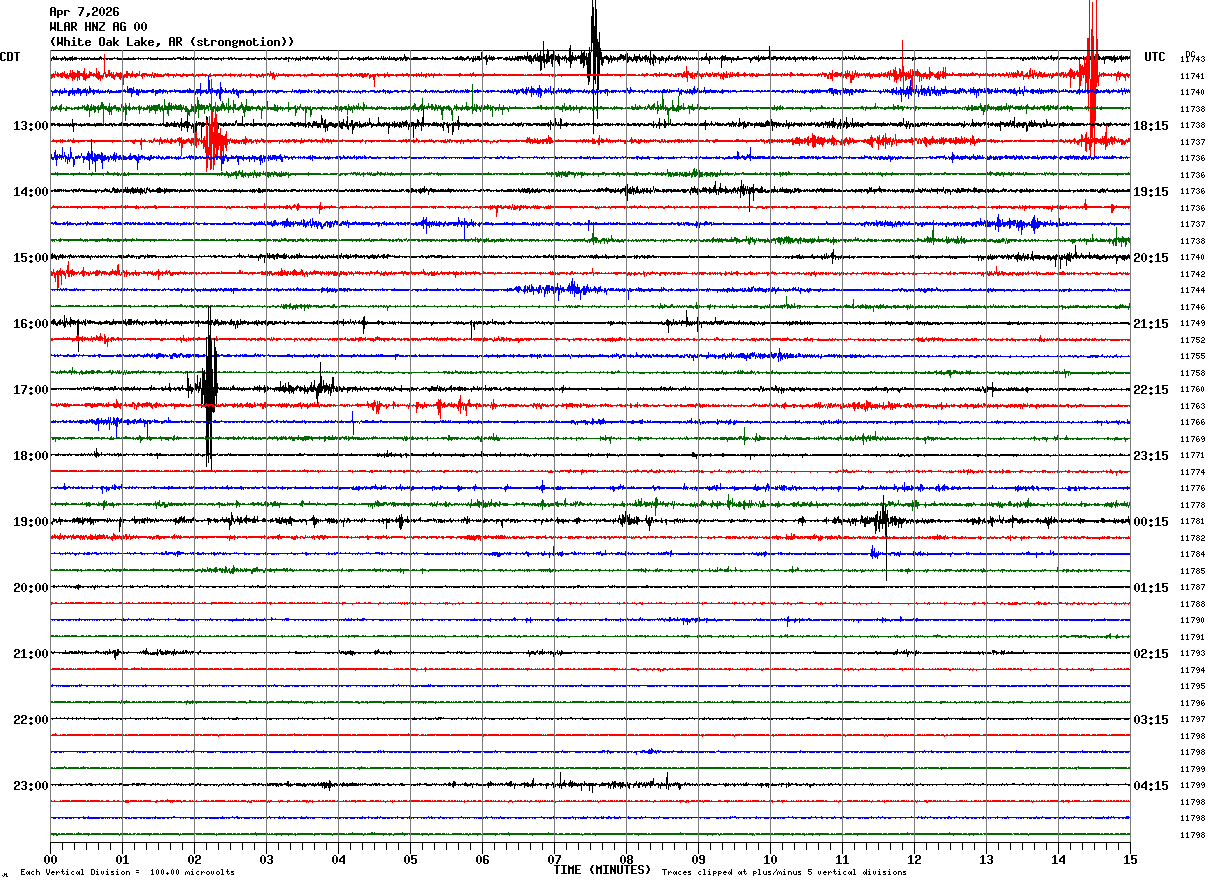Click the 13:00 CDT row label
Viewport: 1210px width, 886px height.
click(x=30, y=125)
